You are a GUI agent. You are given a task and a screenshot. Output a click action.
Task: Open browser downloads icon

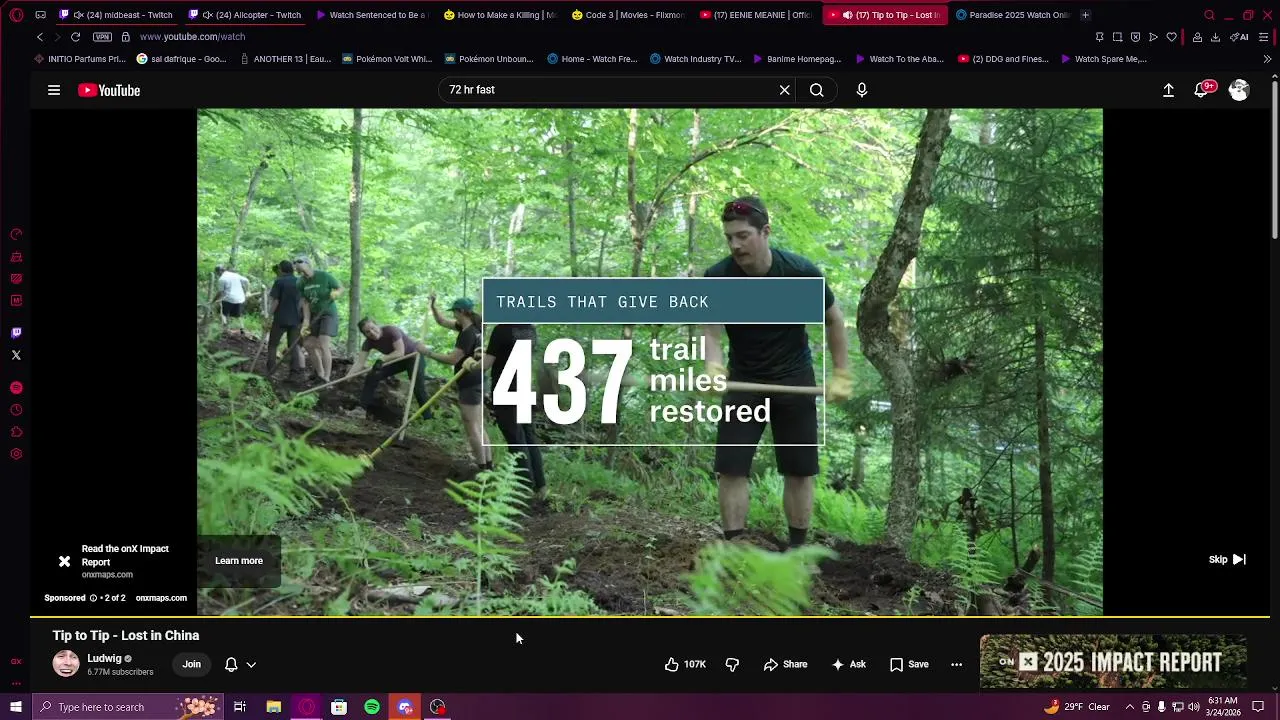coord(1215,37)
